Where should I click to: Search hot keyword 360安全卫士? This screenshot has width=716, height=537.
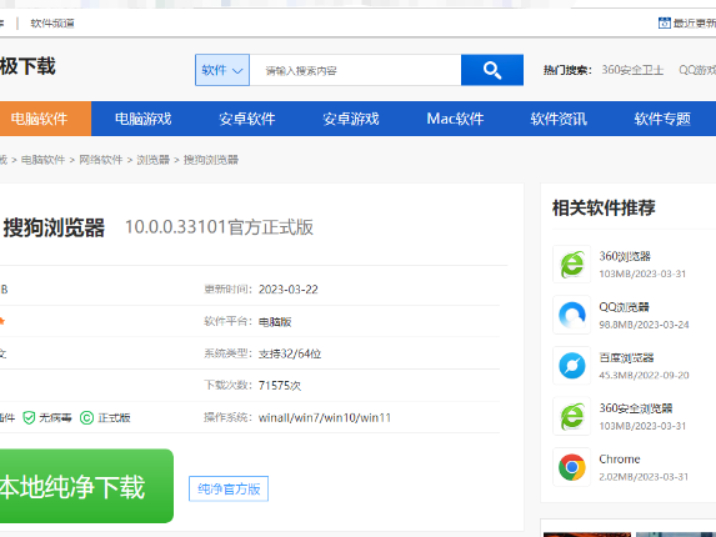pyautogui.click(x=632, y=70)
